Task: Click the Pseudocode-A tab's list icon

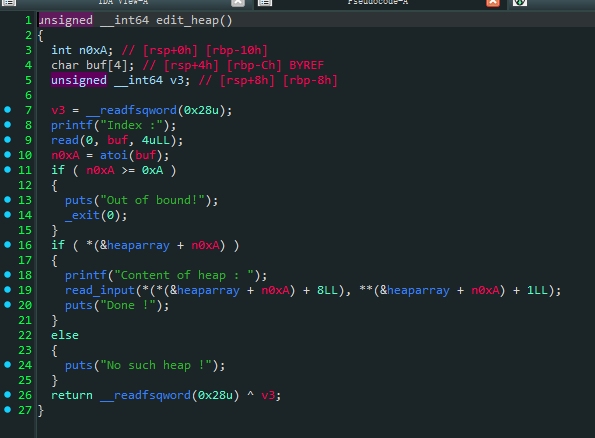Action: pos(265,3)
